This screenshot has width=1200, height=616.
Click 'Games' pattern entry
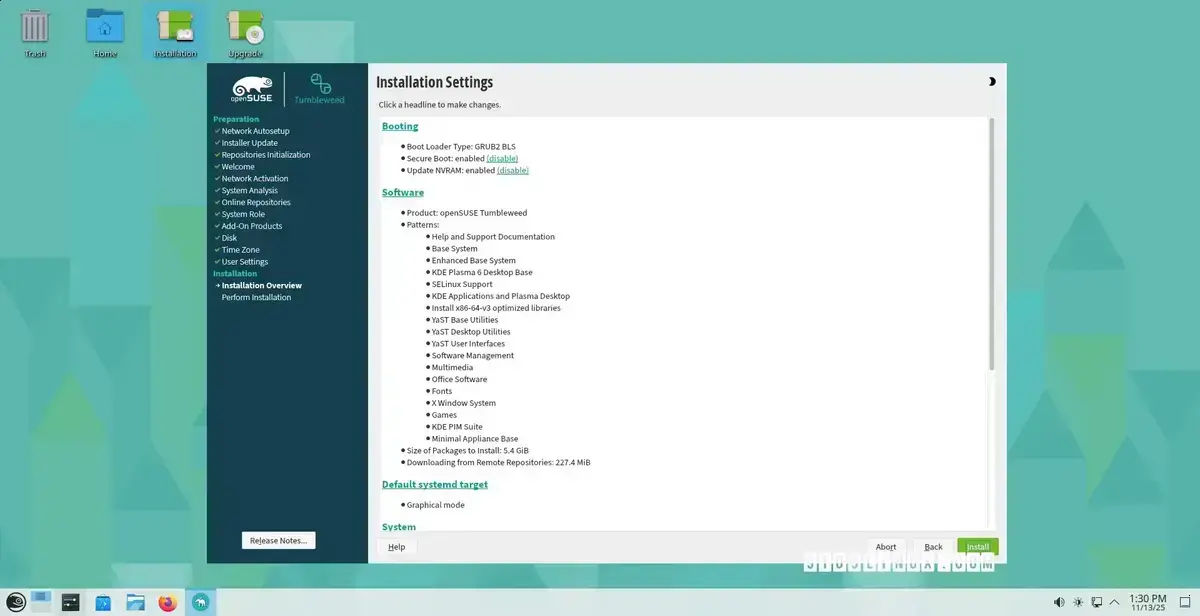pyautogui.click(x=444, y=415)
